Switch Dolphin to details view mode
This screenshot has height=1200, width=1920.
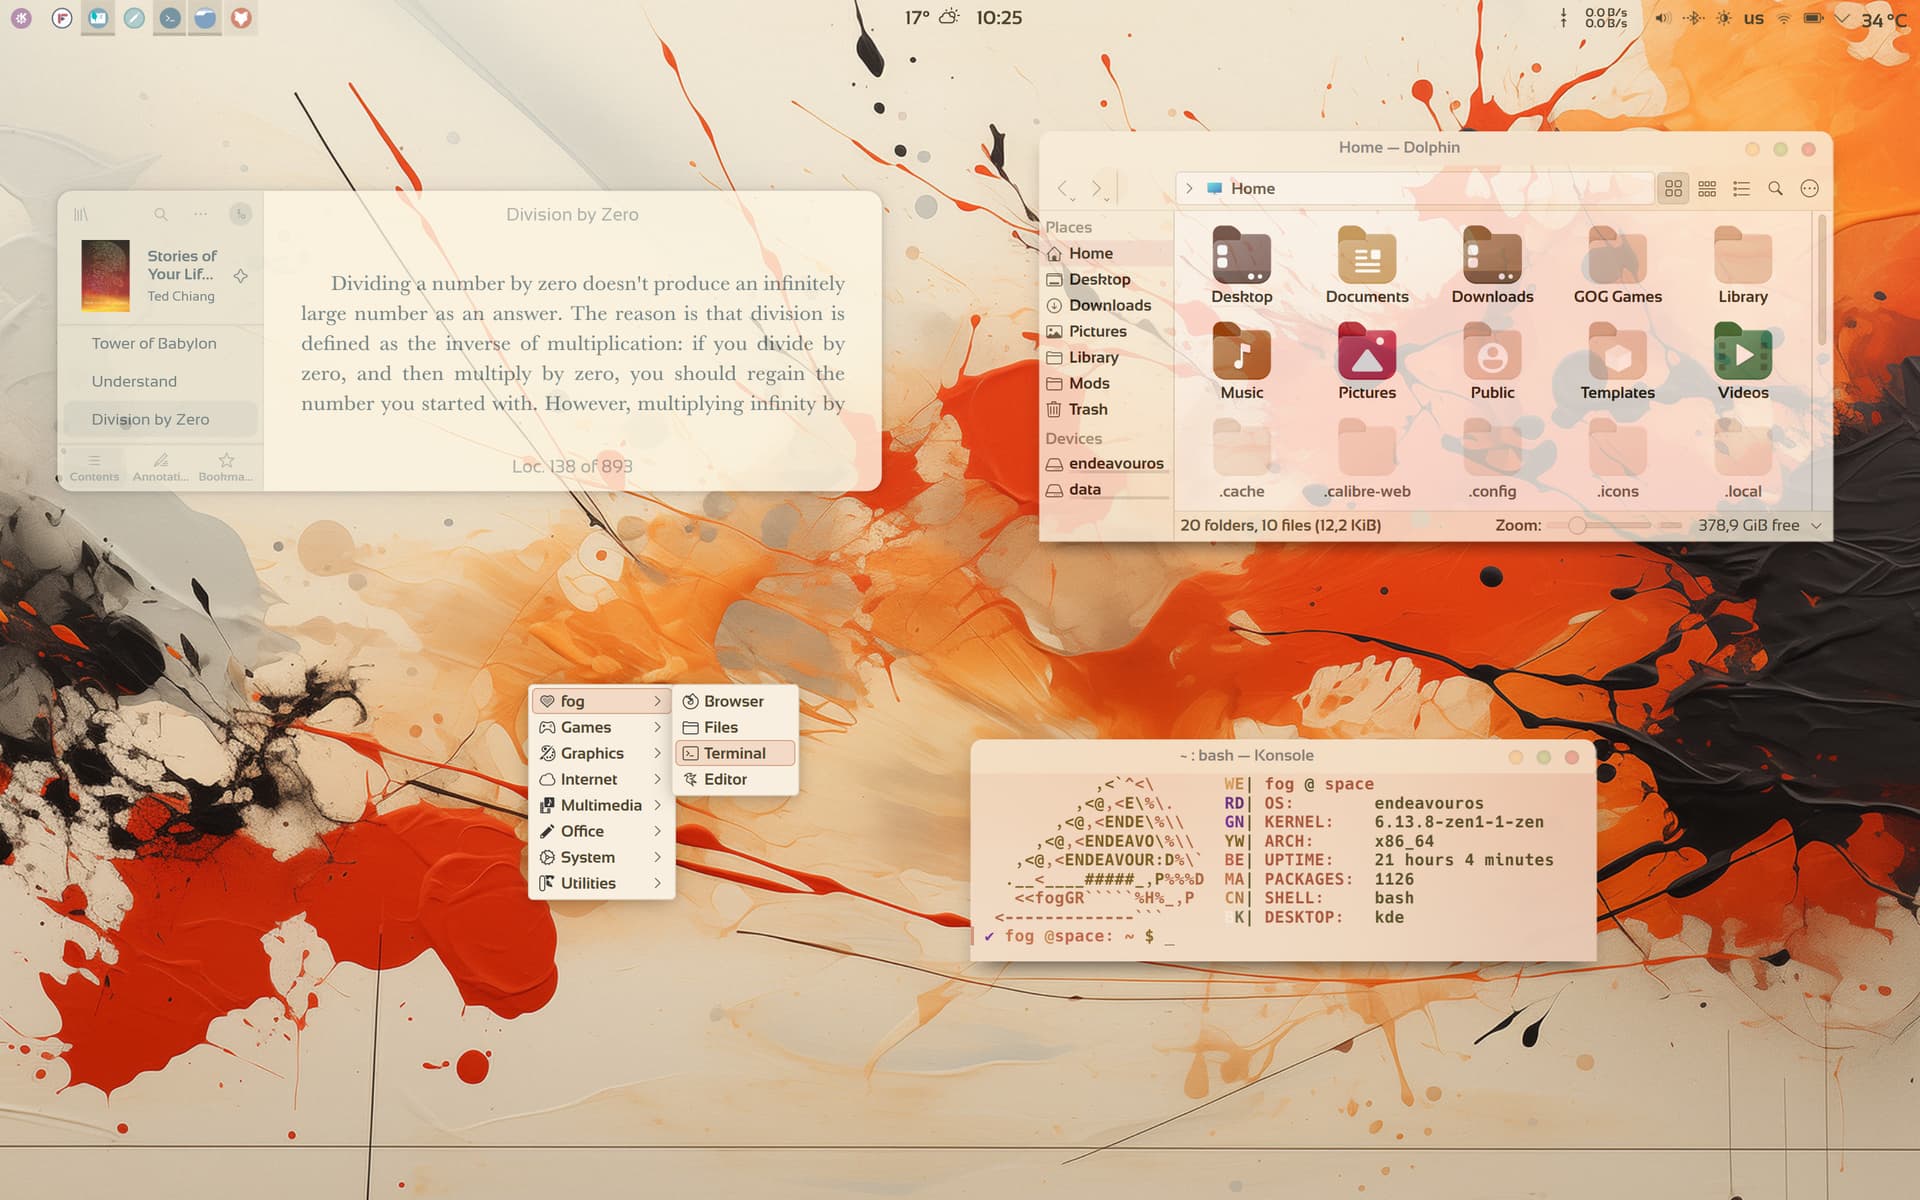point(1741,188)
